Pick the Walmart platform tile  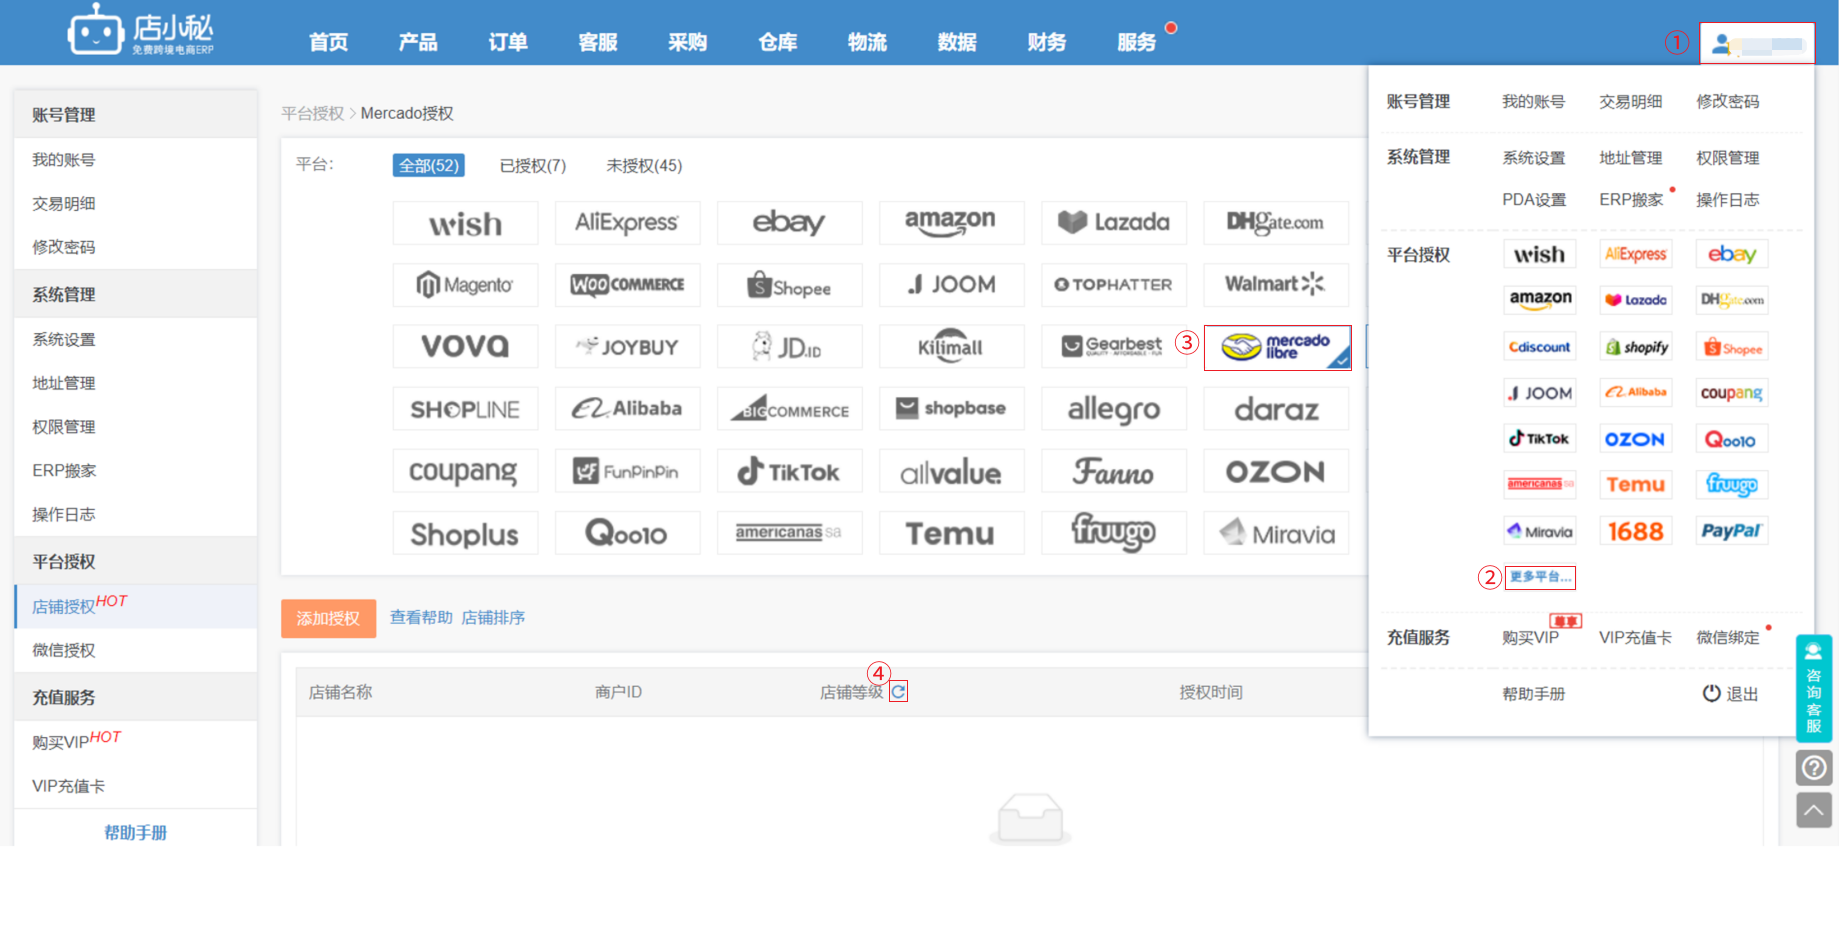click(x=1276, y=285)
